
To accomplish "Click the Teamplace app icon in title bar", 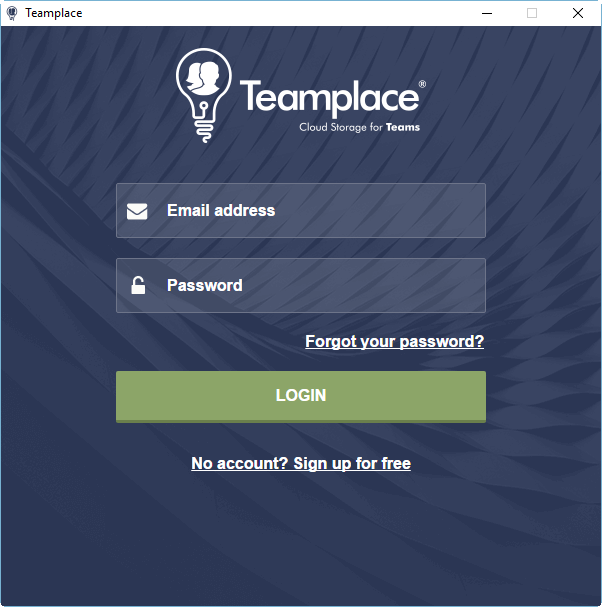I will pyautogui.click(x=12, y=13).
